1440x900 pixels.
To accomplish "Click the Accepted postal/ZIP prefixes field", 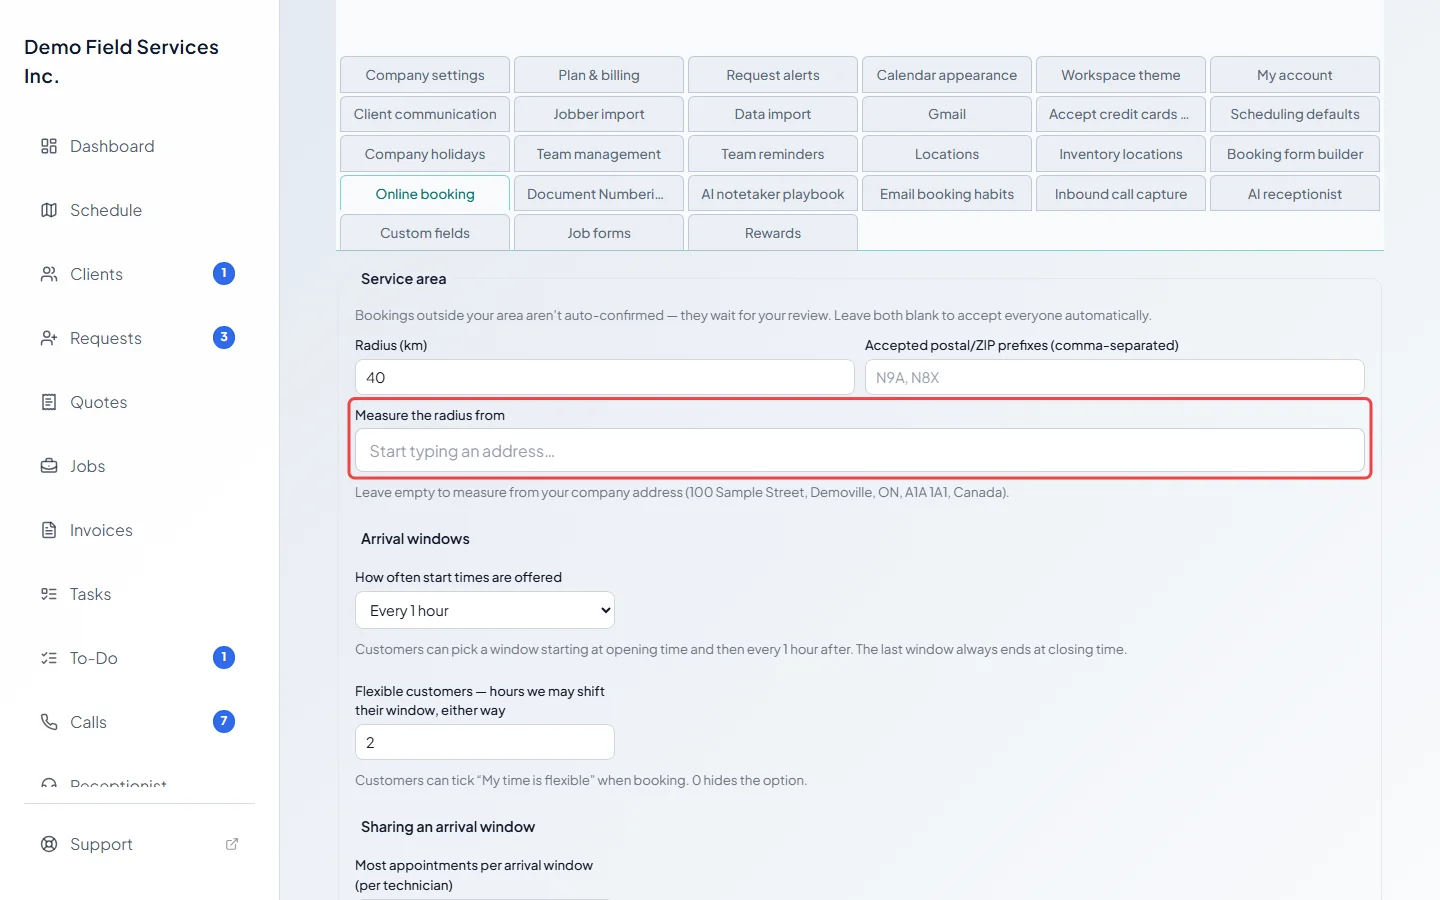I will 1115,377.
